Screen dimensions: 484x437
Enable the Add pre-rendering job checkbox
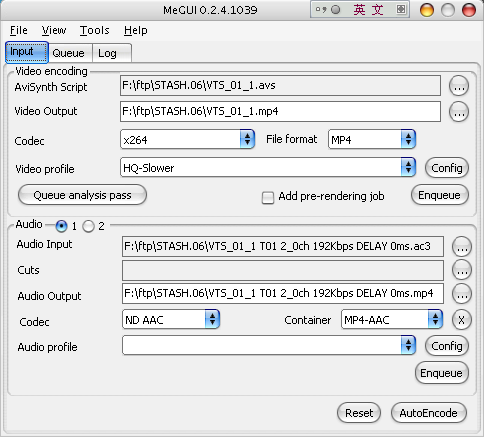click(x=268, y=197)
